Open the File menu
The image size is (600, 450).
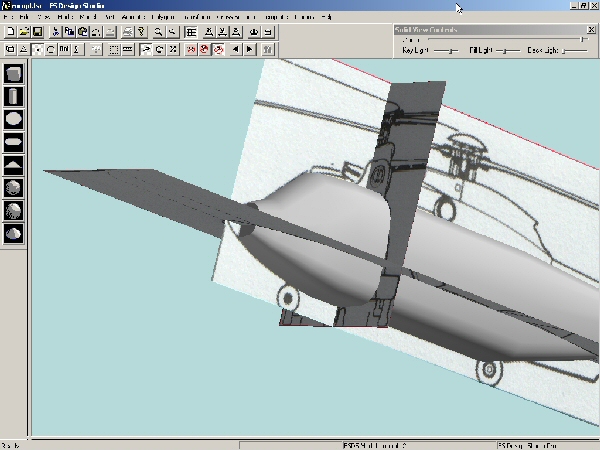tap(11, 17)
